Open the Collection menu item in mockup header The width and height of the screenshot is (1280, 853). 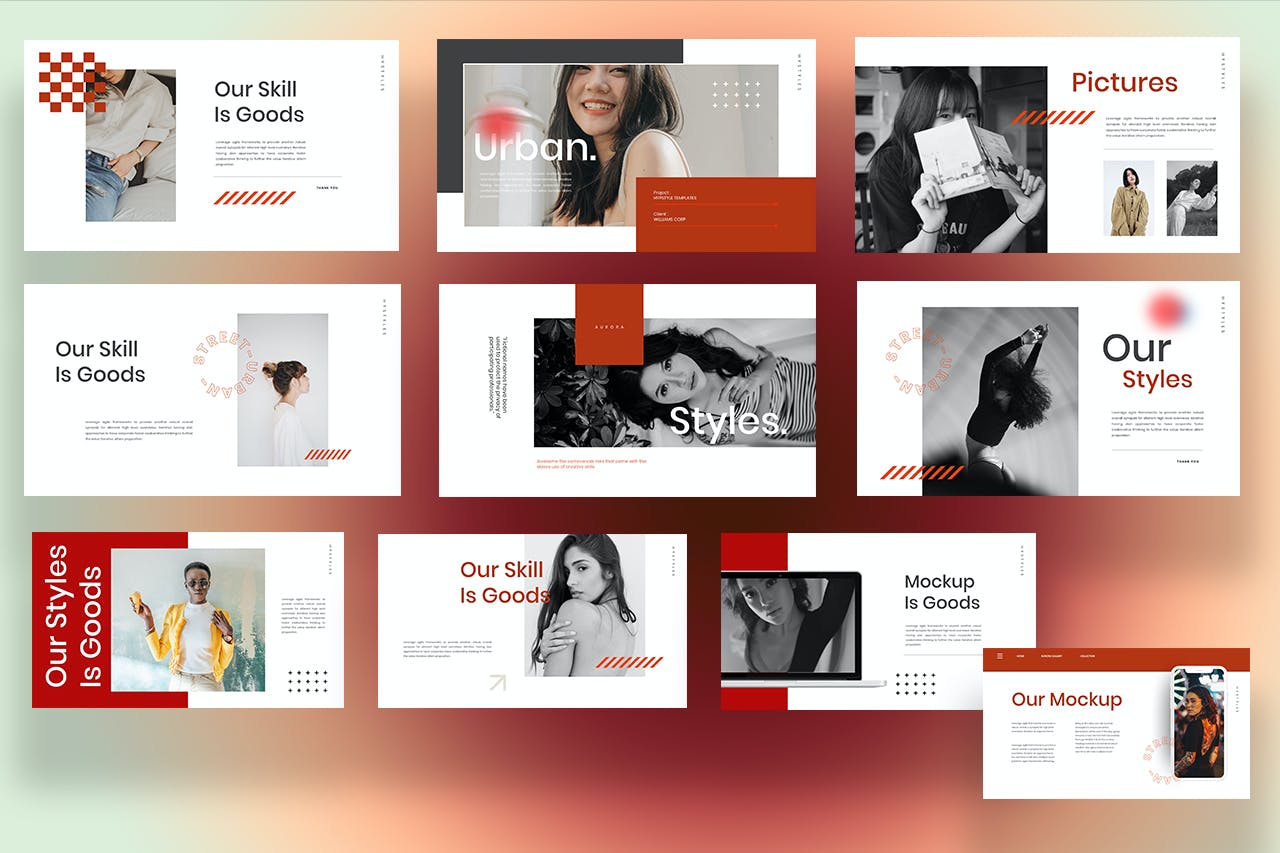point(1087,656)
